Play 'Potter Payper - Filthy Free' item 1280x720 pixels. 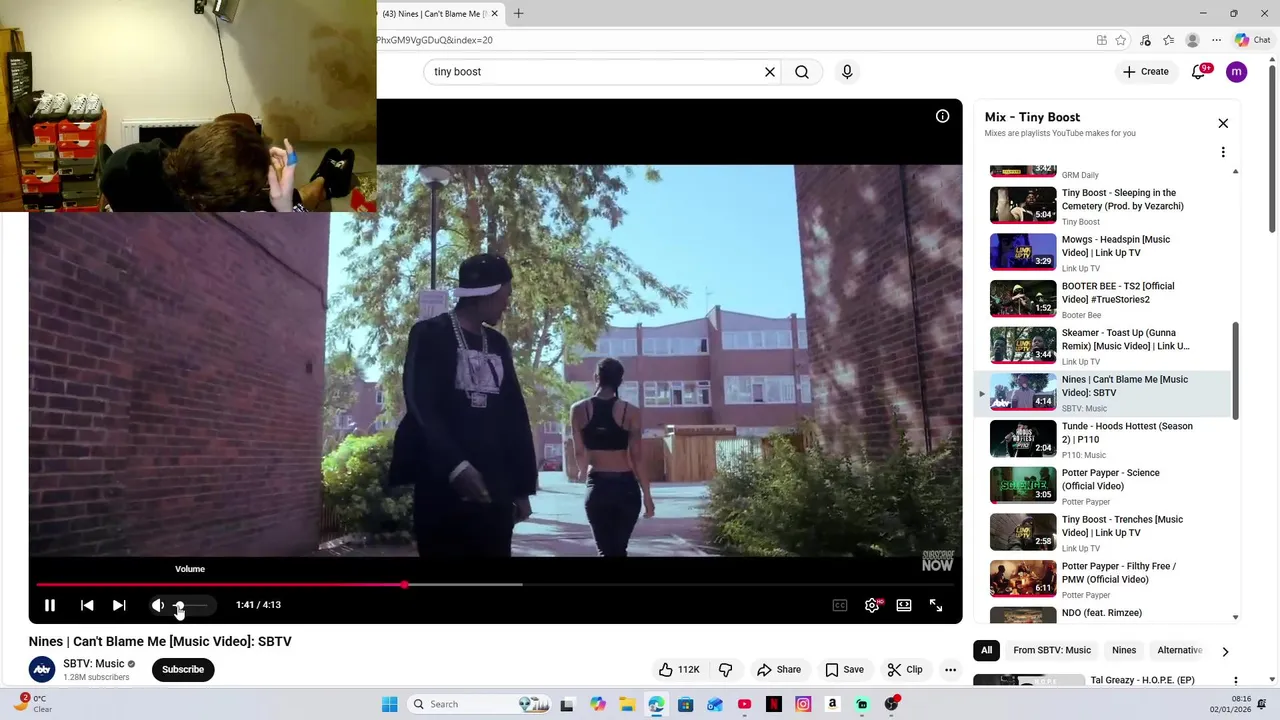point(1105,579)
